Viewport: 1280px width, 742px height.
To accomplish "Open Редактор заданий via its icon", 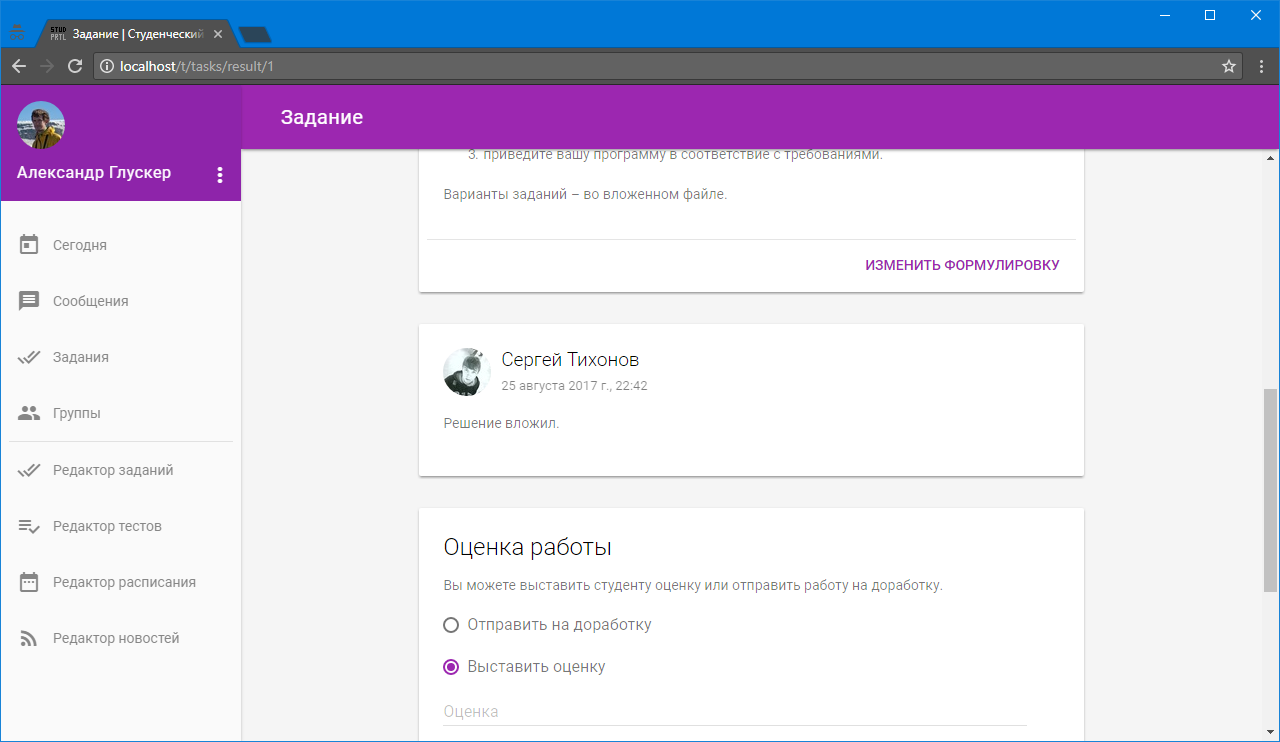I will 31,469.
